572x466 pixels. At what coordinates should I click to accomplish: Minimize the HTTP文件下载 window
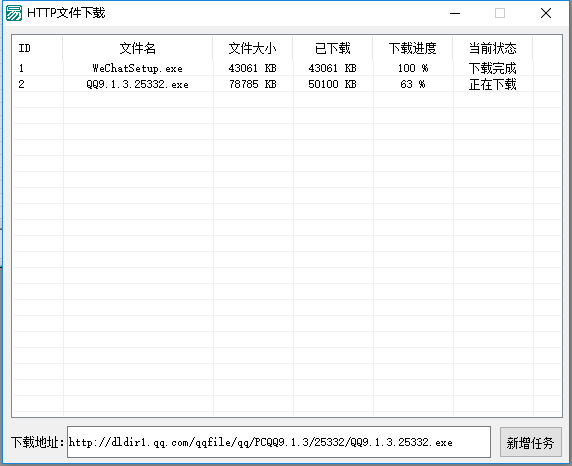(455, 14)
